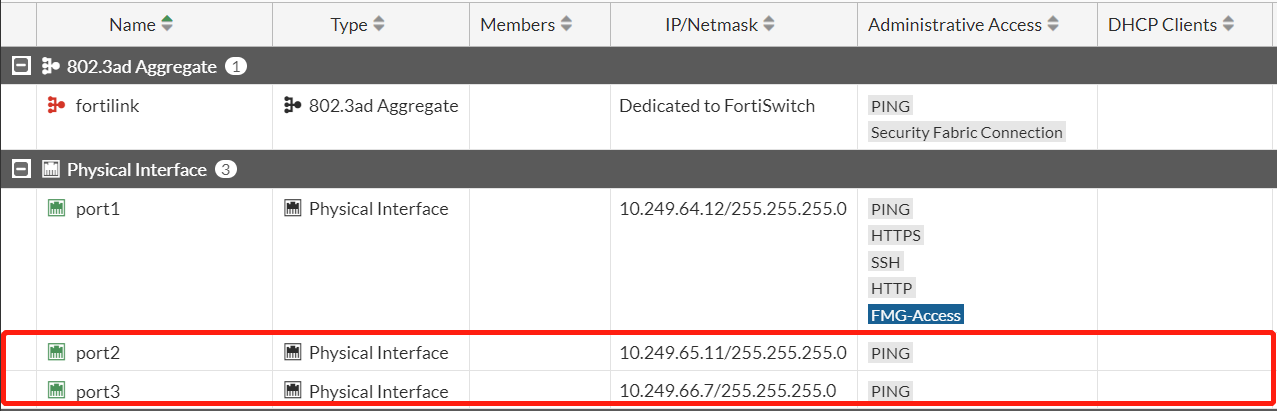Click the 802.3ad Aggregate group title
This screenshot has width=1277, height=411.
coord(142,67)
